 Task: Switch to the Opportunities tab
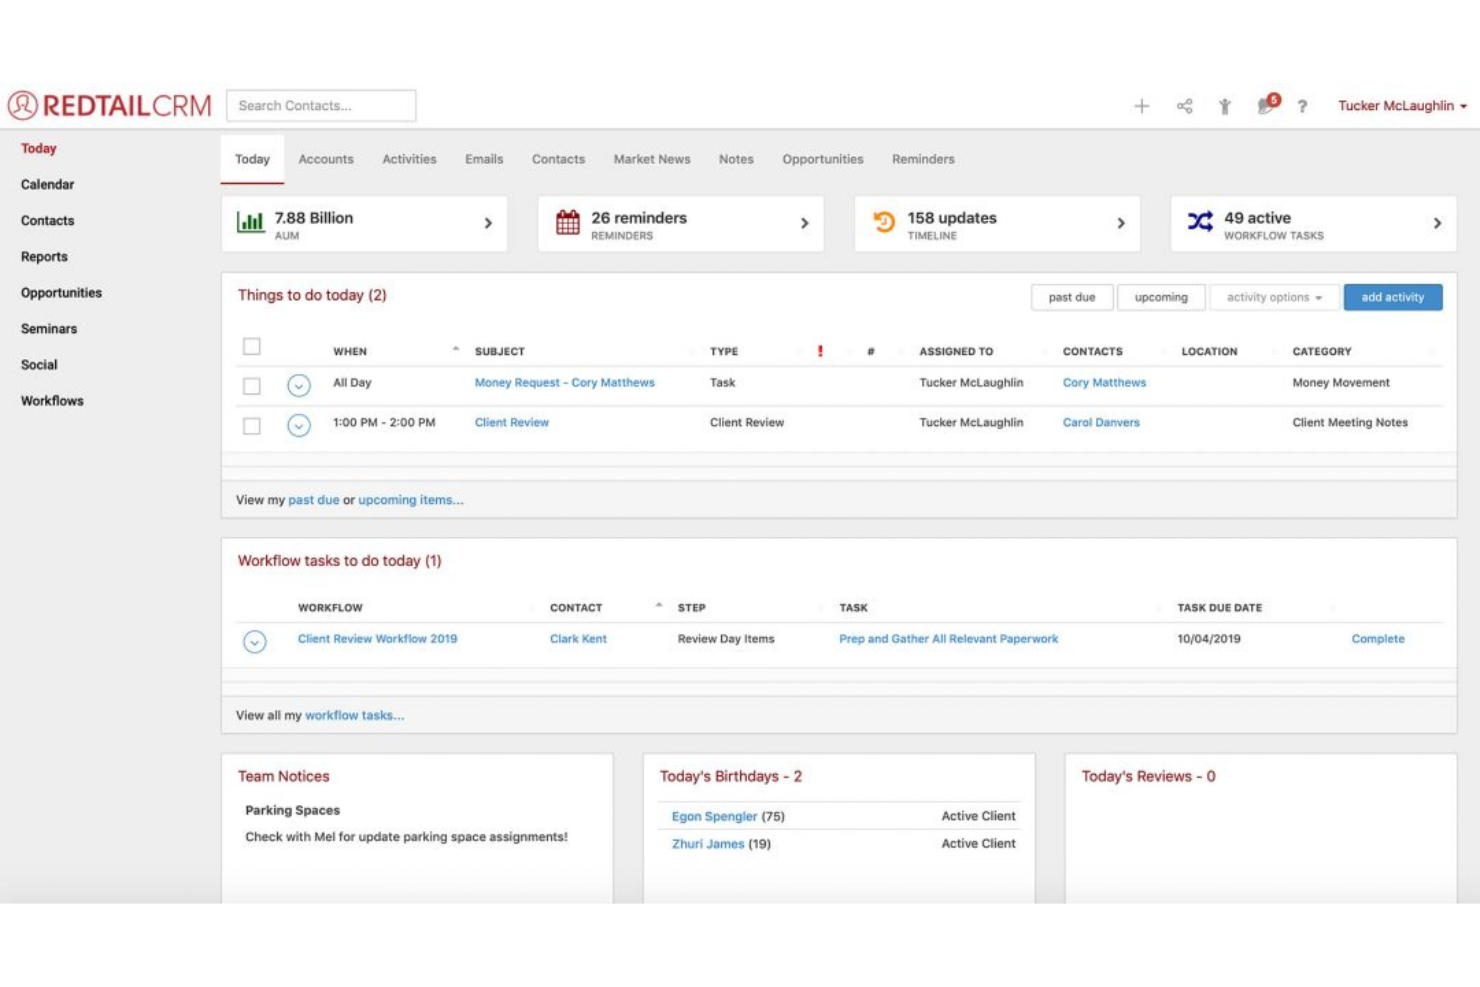coord(823,159)
